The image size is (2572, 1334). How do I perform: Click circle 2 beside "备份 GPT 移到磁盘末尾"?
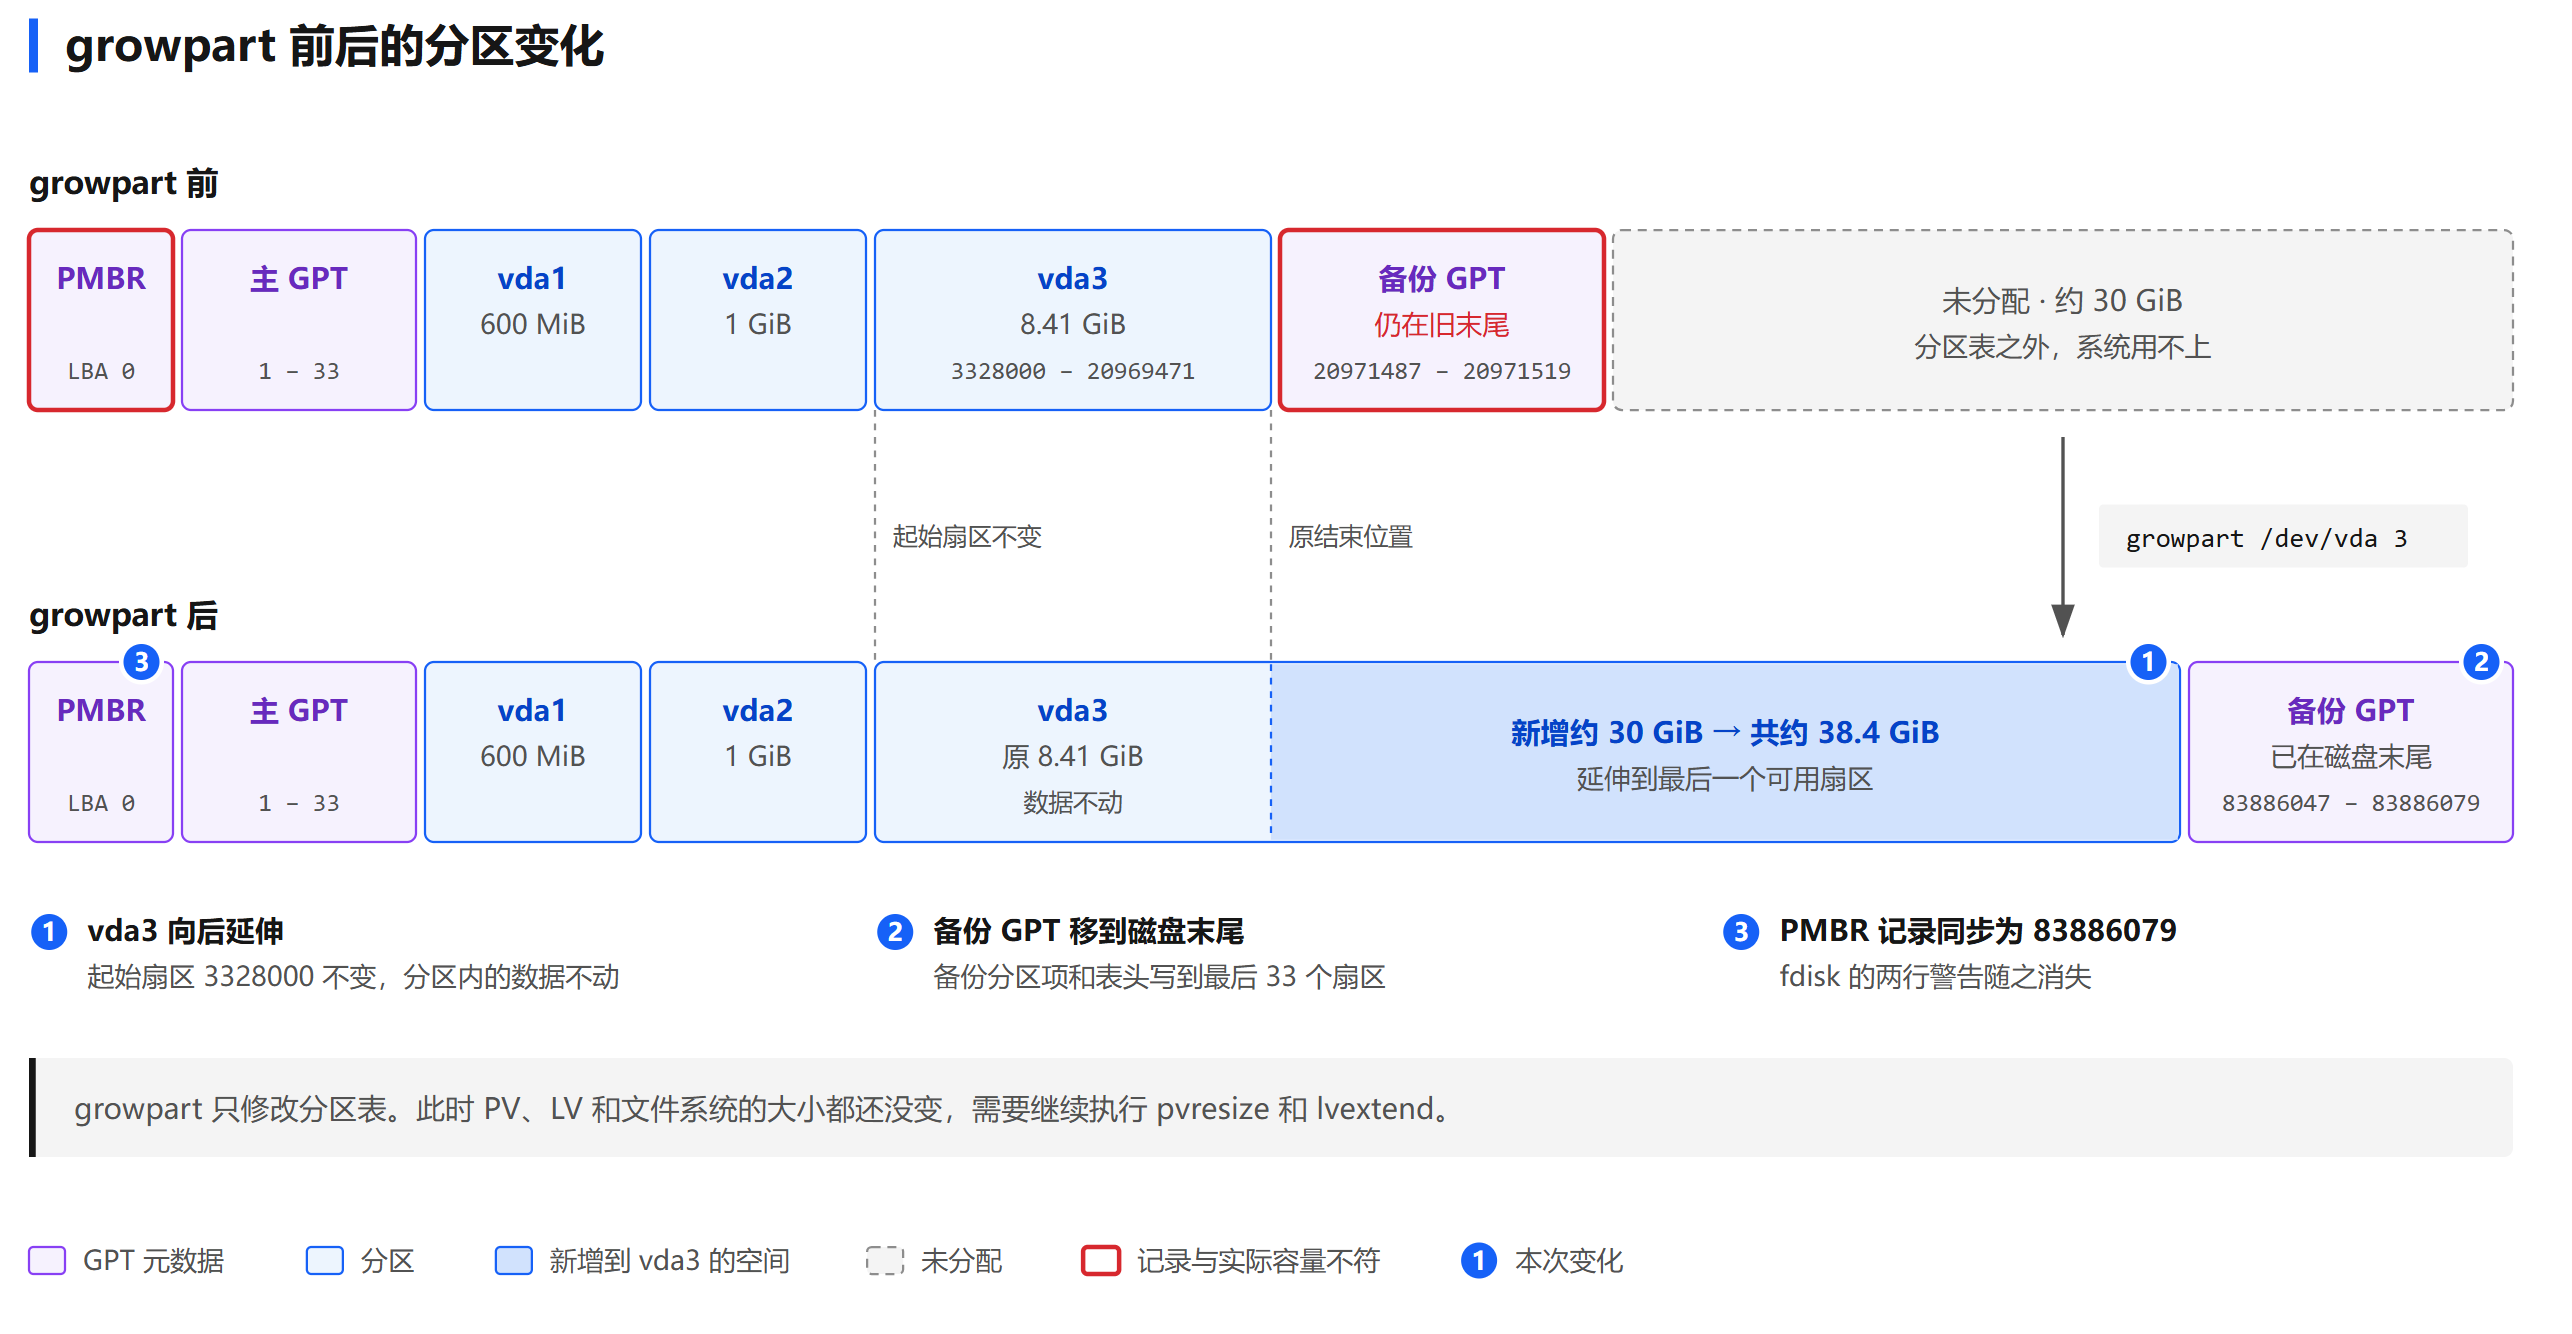(895, 932)
